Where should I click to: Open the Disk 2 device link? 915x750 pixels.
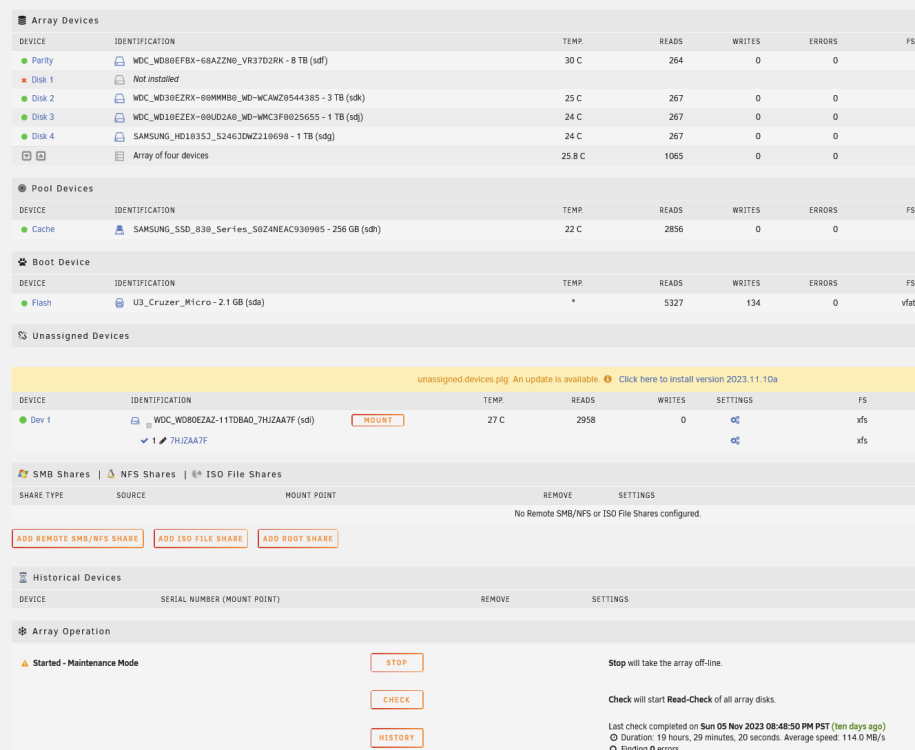pos(43,99)
